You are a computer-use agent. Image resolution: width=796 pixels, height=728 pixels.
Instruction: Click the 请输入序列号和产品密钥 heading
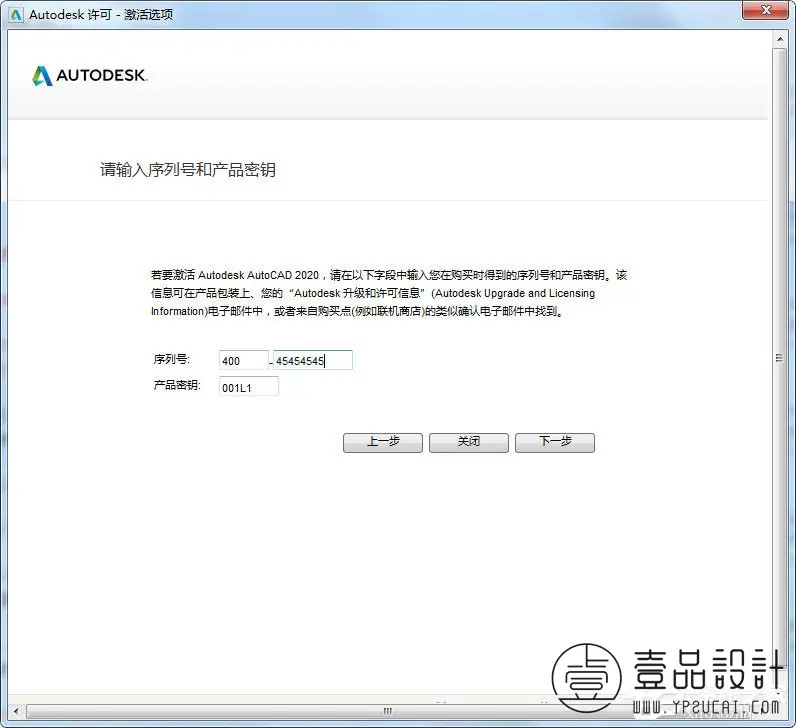188,170
